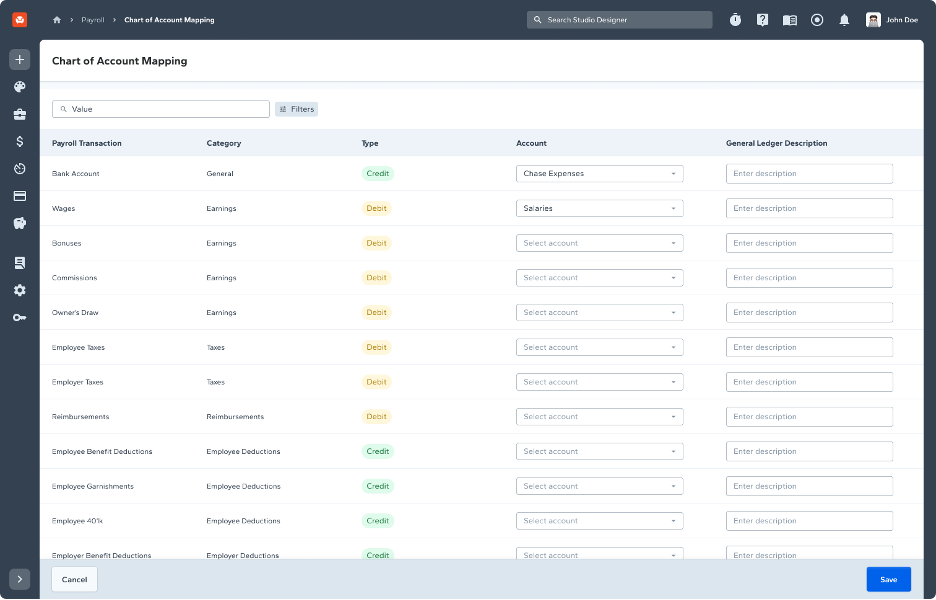Screen dimensions: 936x600
Task: Click the plus add icon in sidebar
Action: [x=20, y=60]
